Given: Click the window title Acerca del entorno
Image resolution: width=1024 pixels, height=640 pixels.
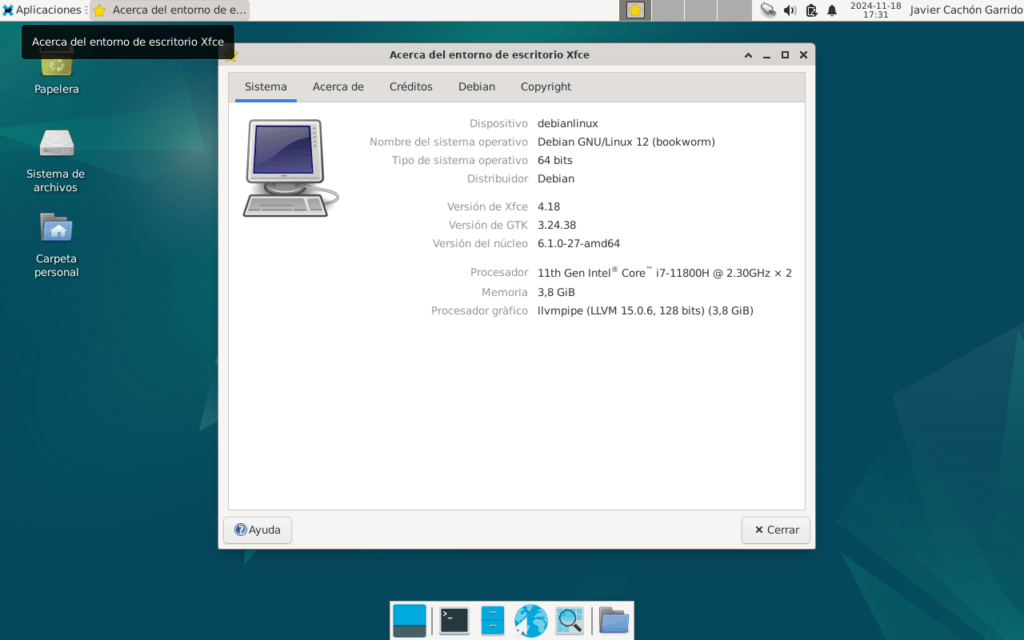Looking at the screenshot, I should click(489, 55).
